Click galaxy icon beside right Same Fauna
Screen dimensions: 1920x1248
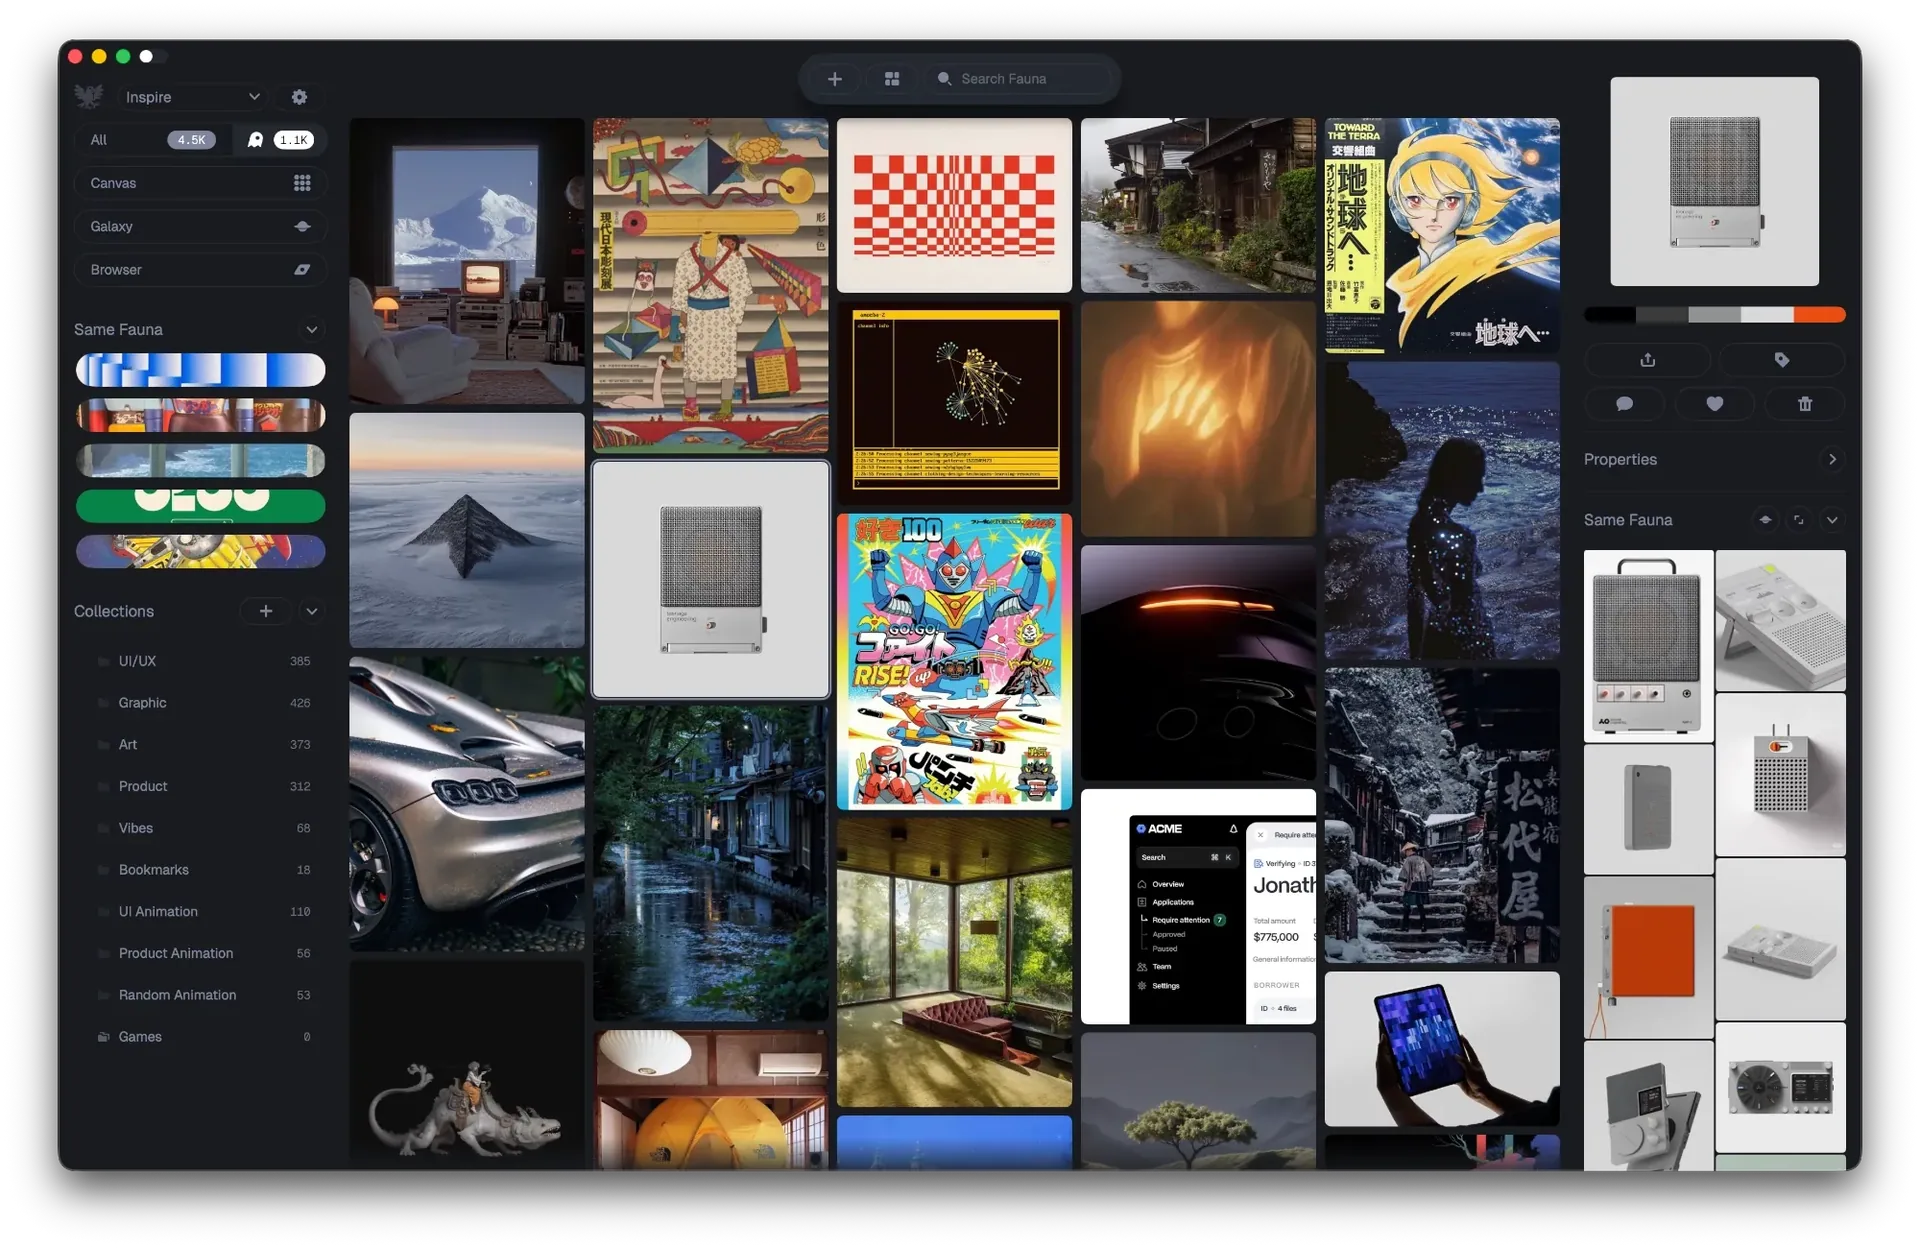point(1765,520)
